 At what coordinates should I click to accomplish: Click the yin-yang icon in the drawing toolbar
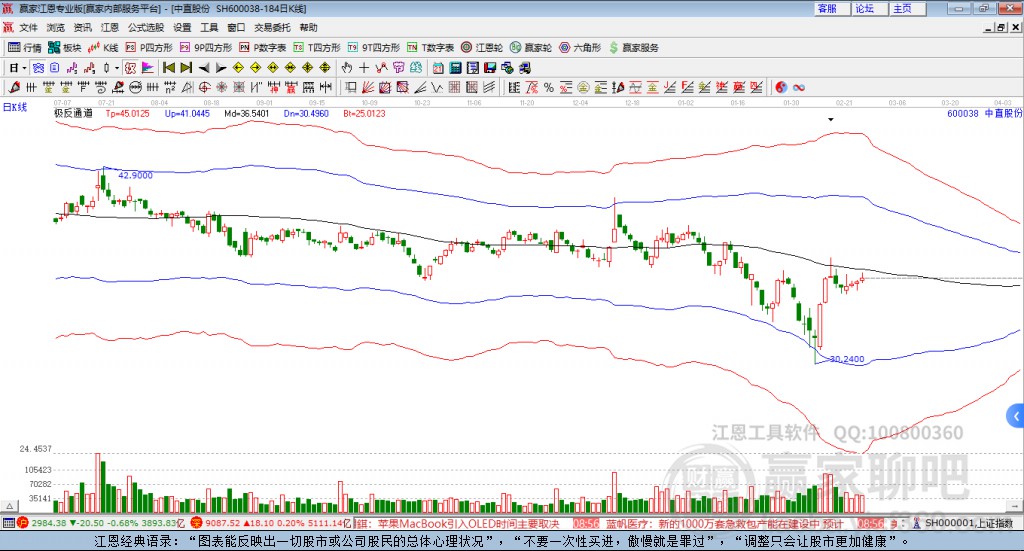click(781, 87)
